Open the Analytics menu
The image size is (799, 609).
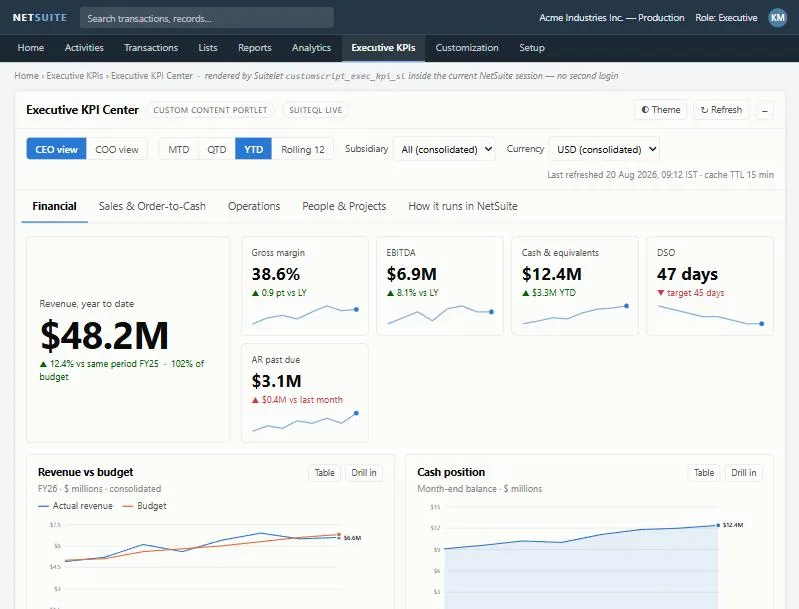(311, 47)
